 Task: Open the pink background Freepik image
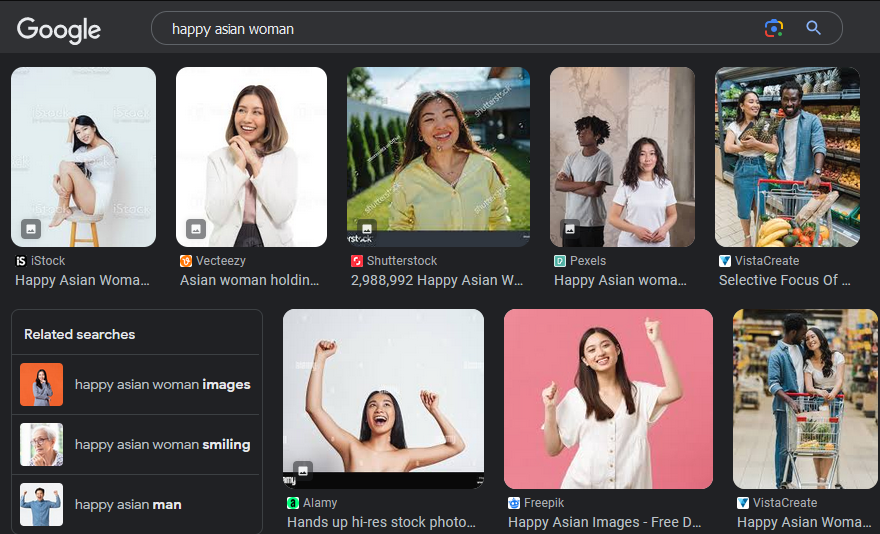608,398
